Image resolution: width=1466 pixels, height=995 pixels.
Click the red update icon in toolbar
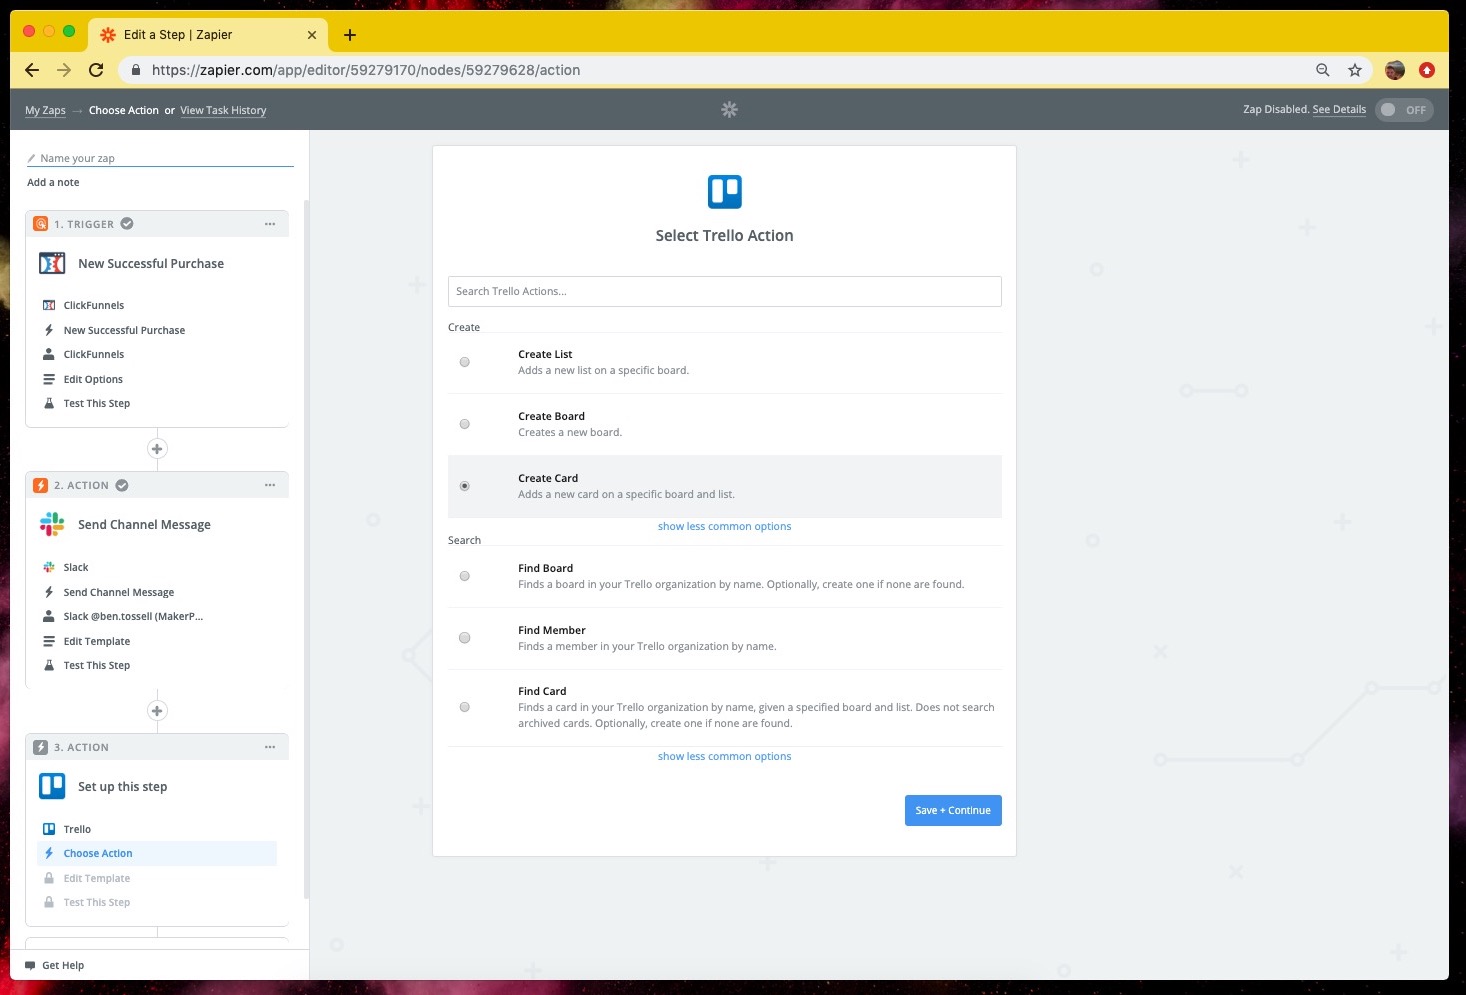click(x=1427, y=70)
